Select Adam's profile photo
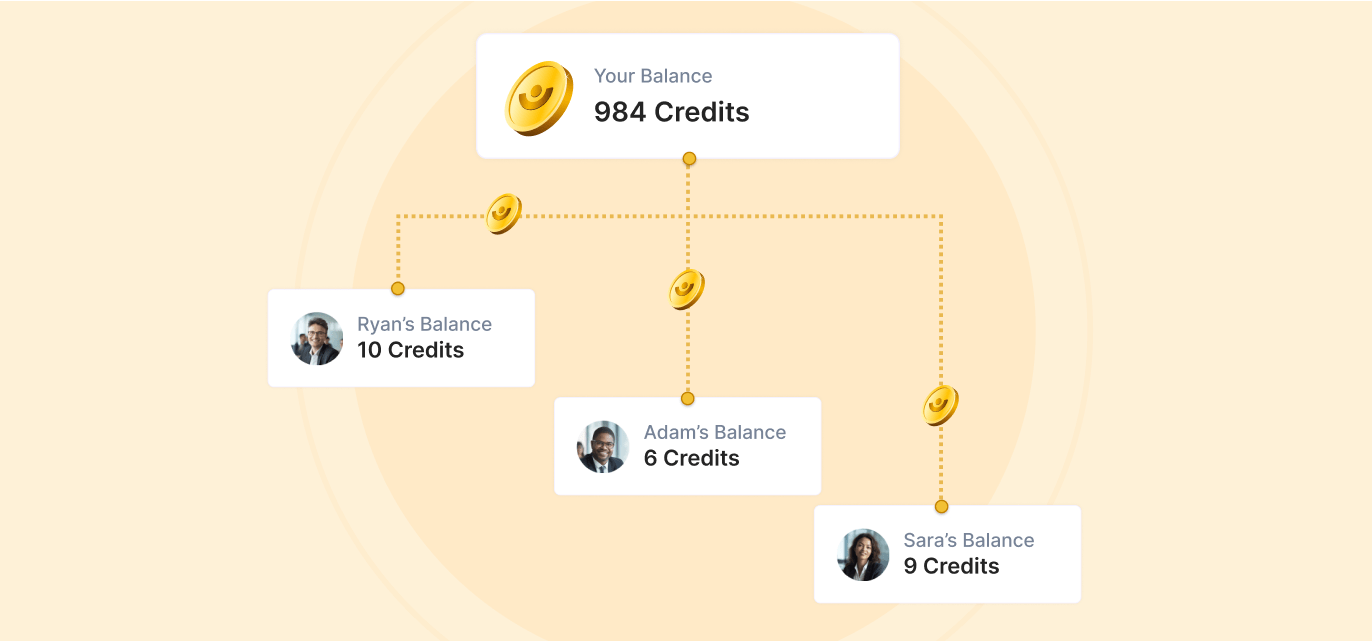Viewport: 1372px width, 641px height. [603, 446]
